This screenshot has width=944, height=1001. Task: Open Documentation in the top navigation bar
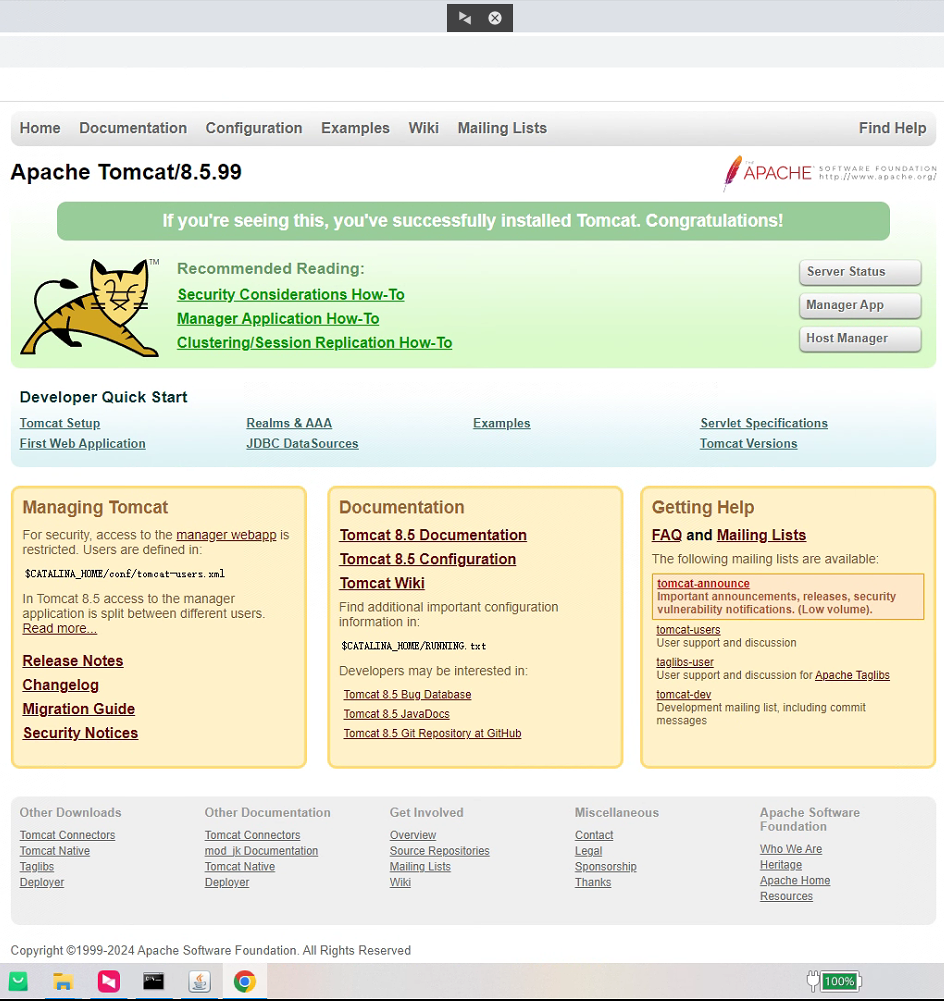(133, 128)
